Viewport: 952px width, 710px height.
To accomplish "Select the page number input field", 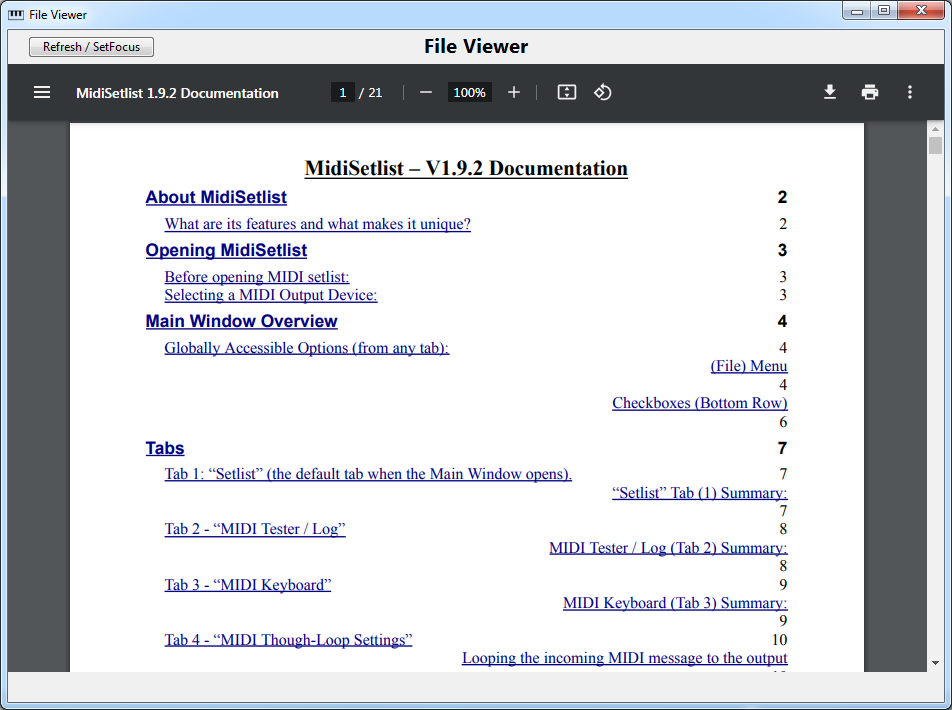I will (x=342, y=91).
